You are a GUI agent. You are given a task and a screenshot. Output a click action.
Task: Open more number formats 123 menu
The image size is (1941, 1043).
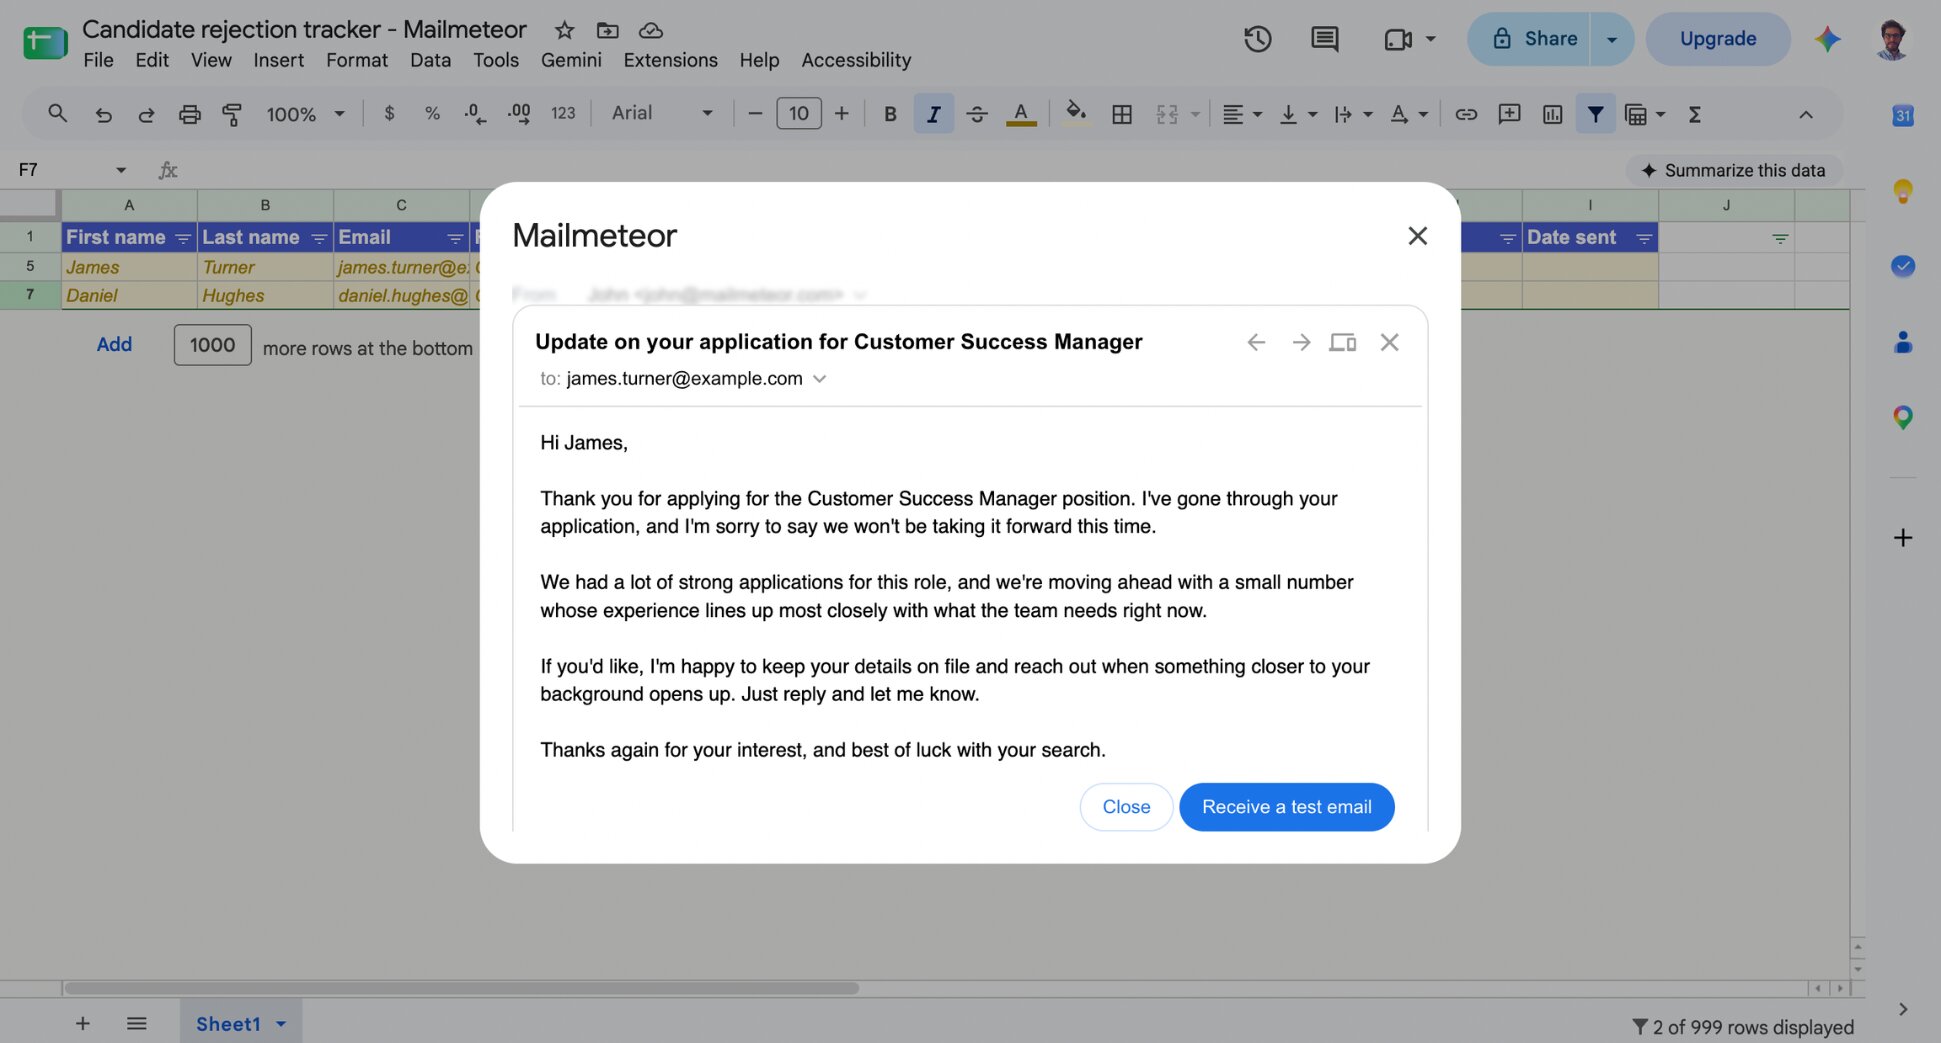click(563, 114)
